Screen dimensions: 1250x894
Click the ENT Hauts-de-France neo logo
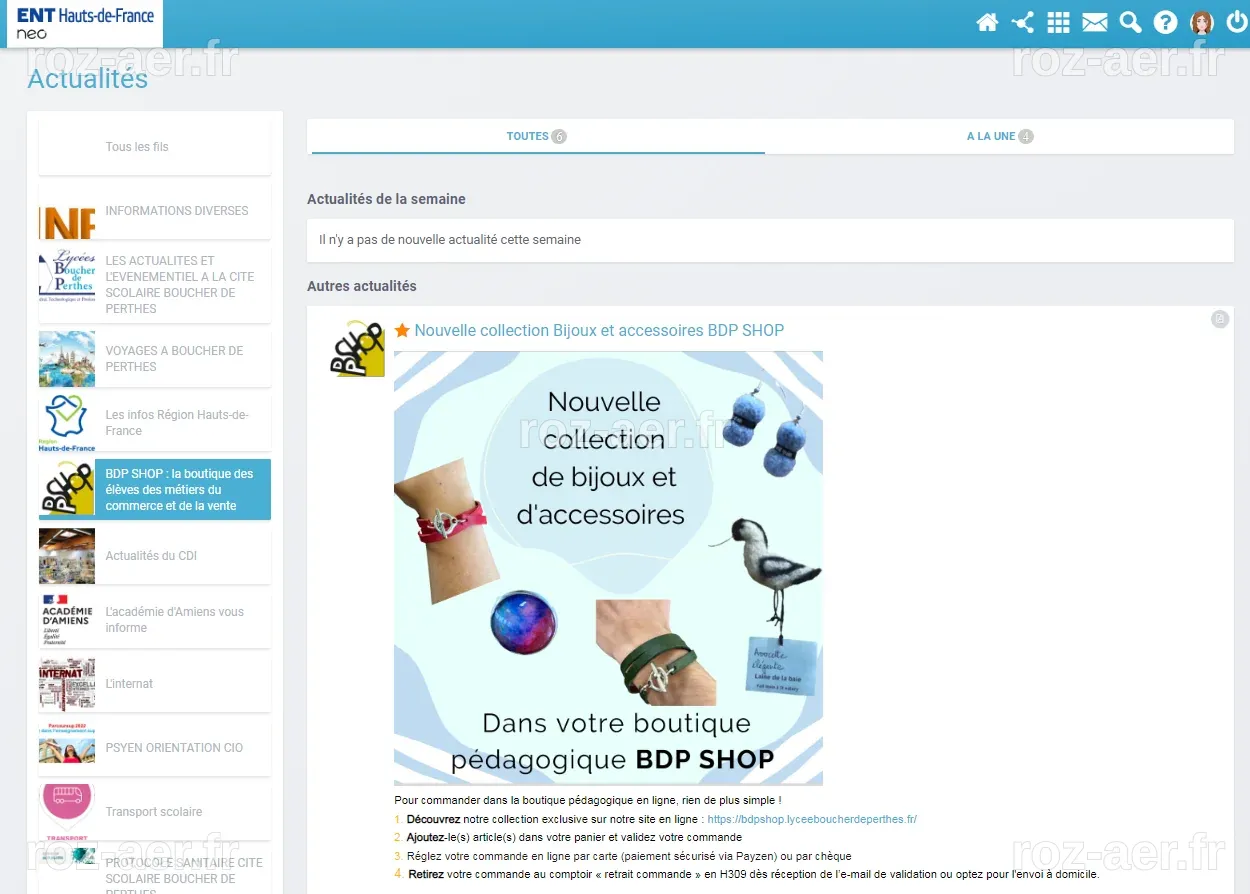tap(85, 23)
